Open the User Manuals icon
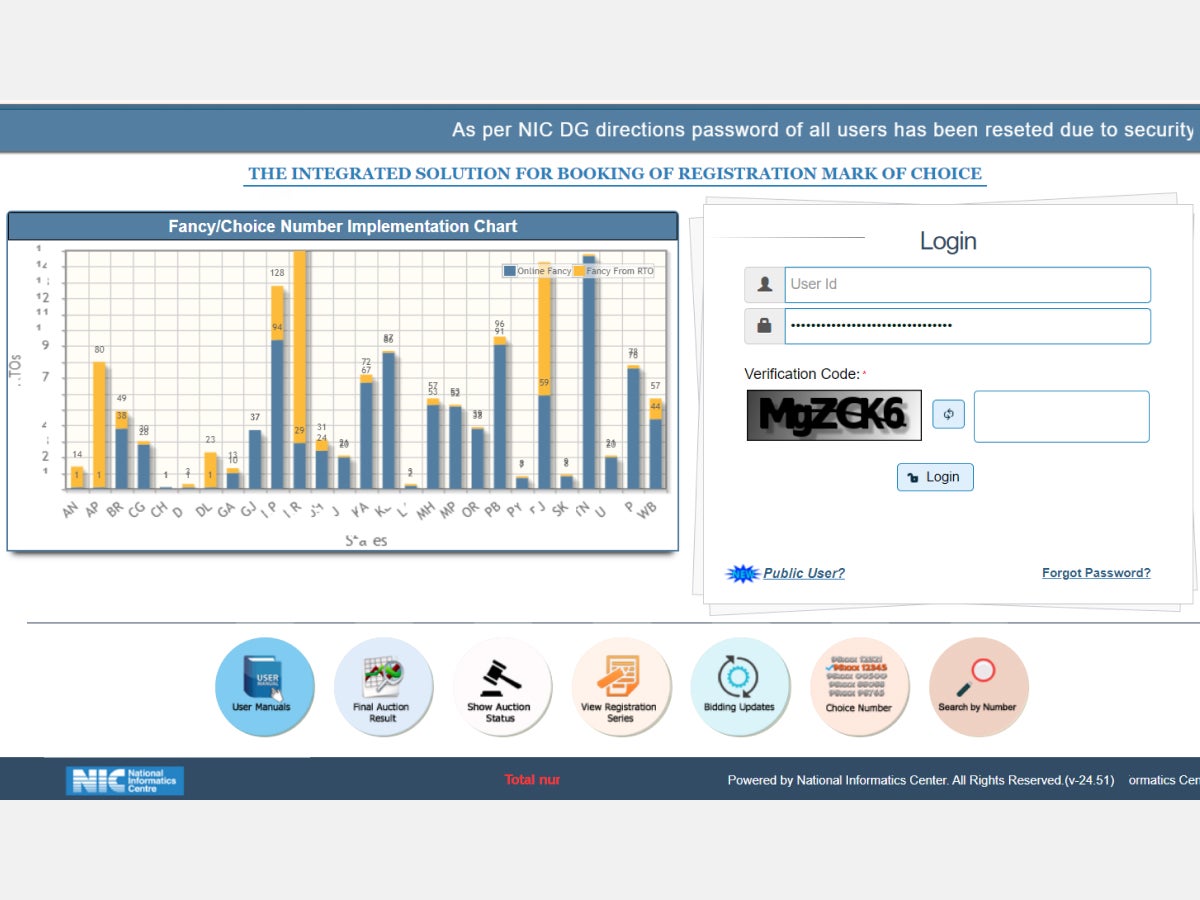This screenshot has height=900, width=1200. [264, 686]
